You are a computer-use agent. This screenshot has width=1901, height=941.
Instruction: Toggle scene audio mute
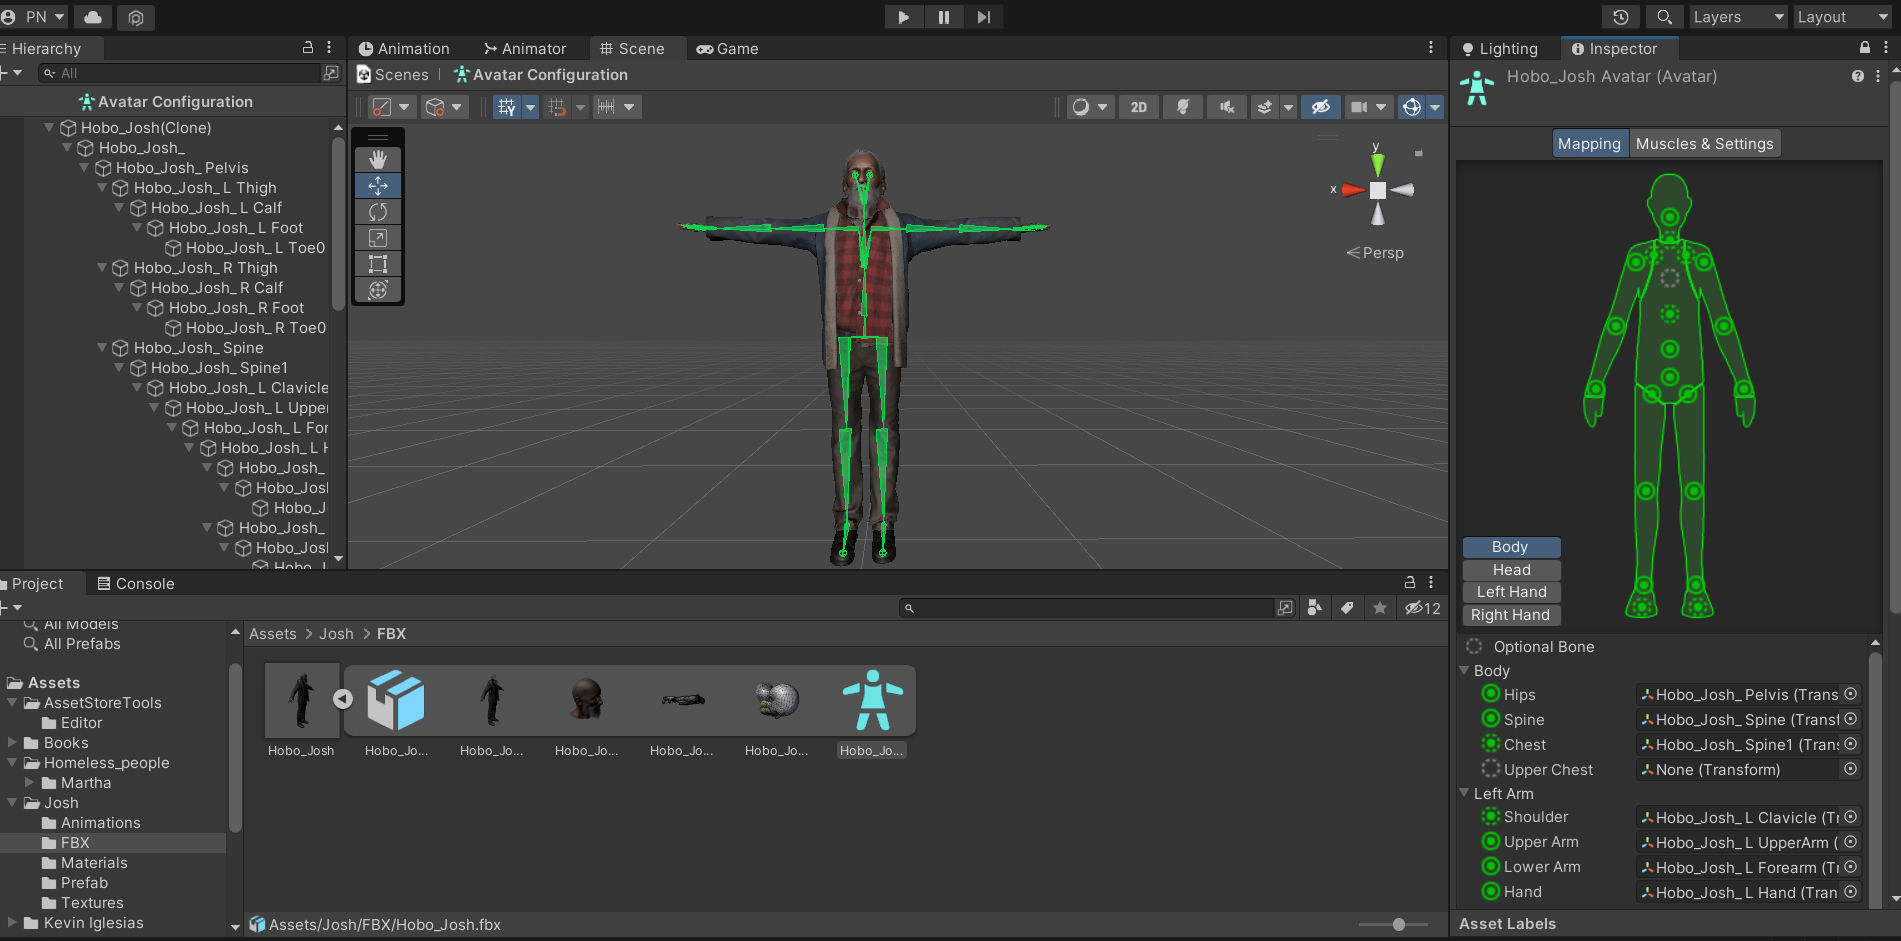(1227, 107)
